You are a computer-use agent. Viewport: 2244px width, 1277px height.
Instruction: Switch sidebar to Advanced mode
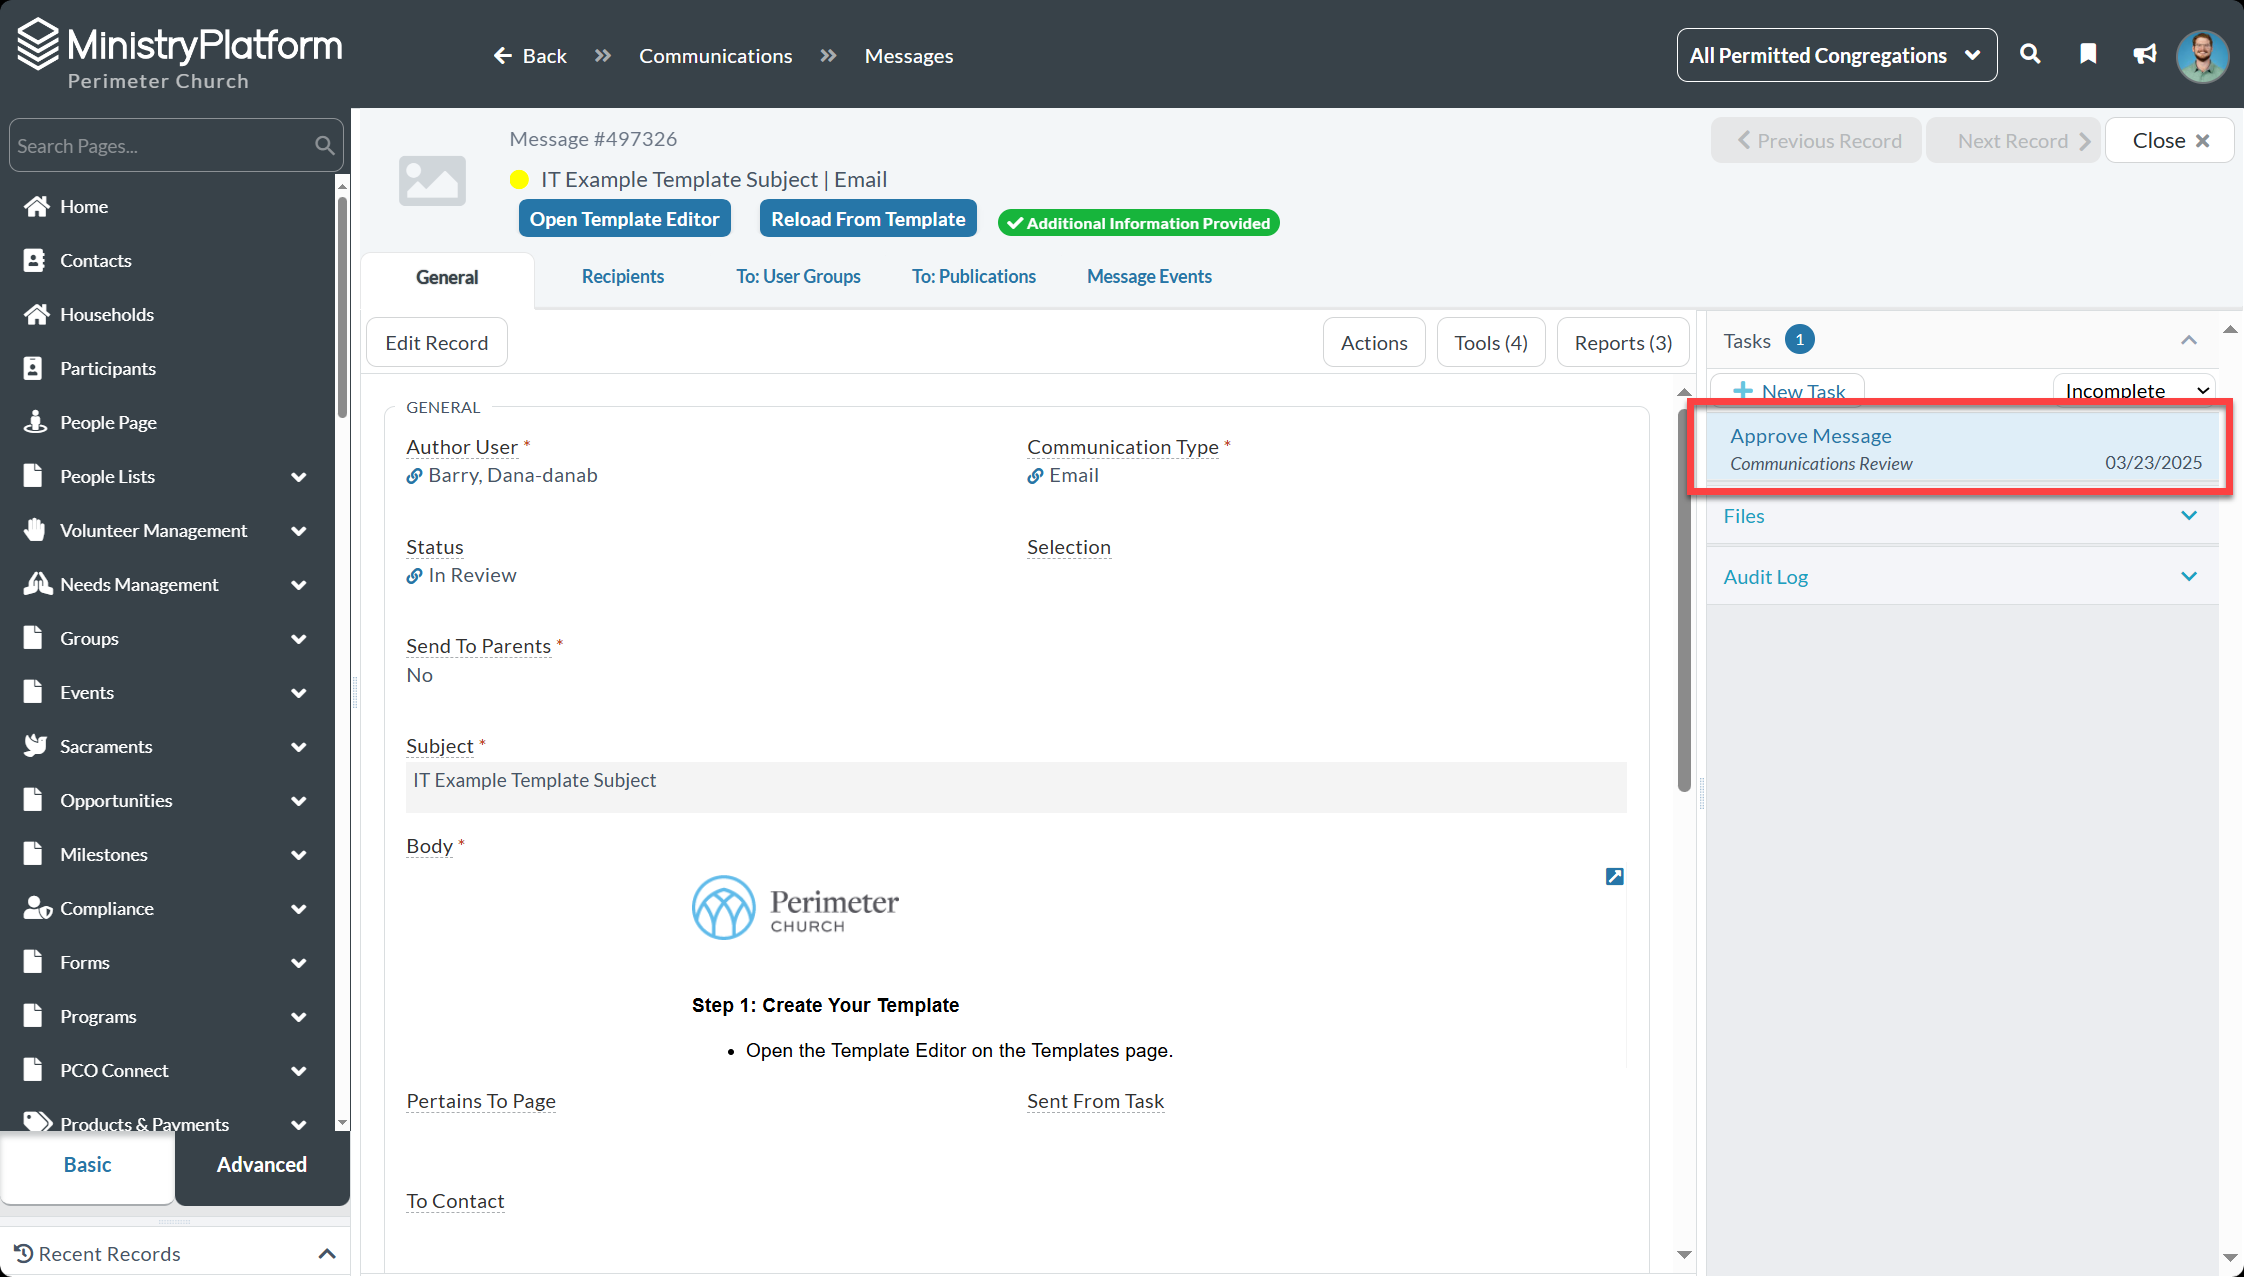(262, 1164)
